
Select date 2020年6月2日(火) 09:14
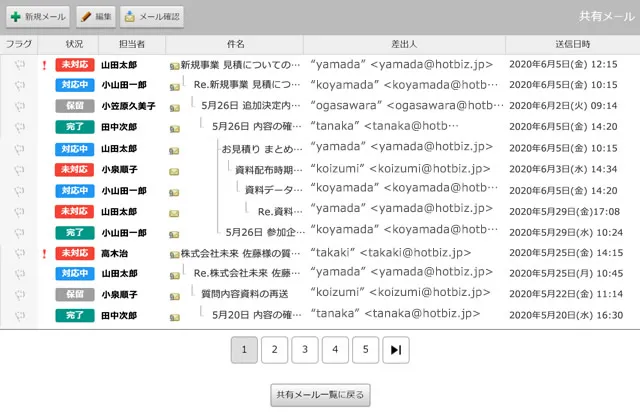[563, 106]
